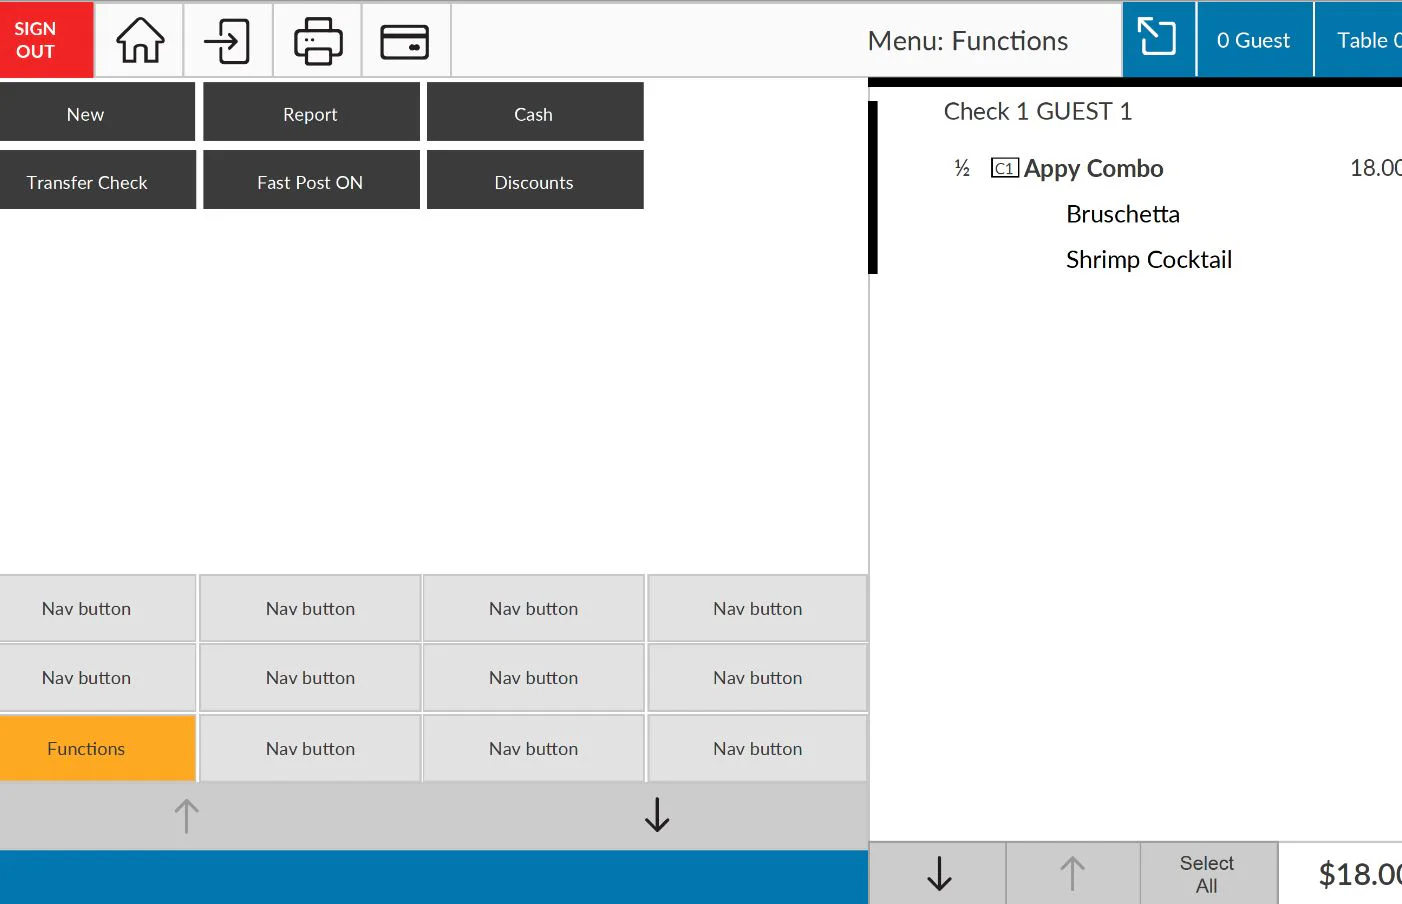The image size is (1402, 904).
Task: Click the blue expand check panel icon
Action: 1158,40
